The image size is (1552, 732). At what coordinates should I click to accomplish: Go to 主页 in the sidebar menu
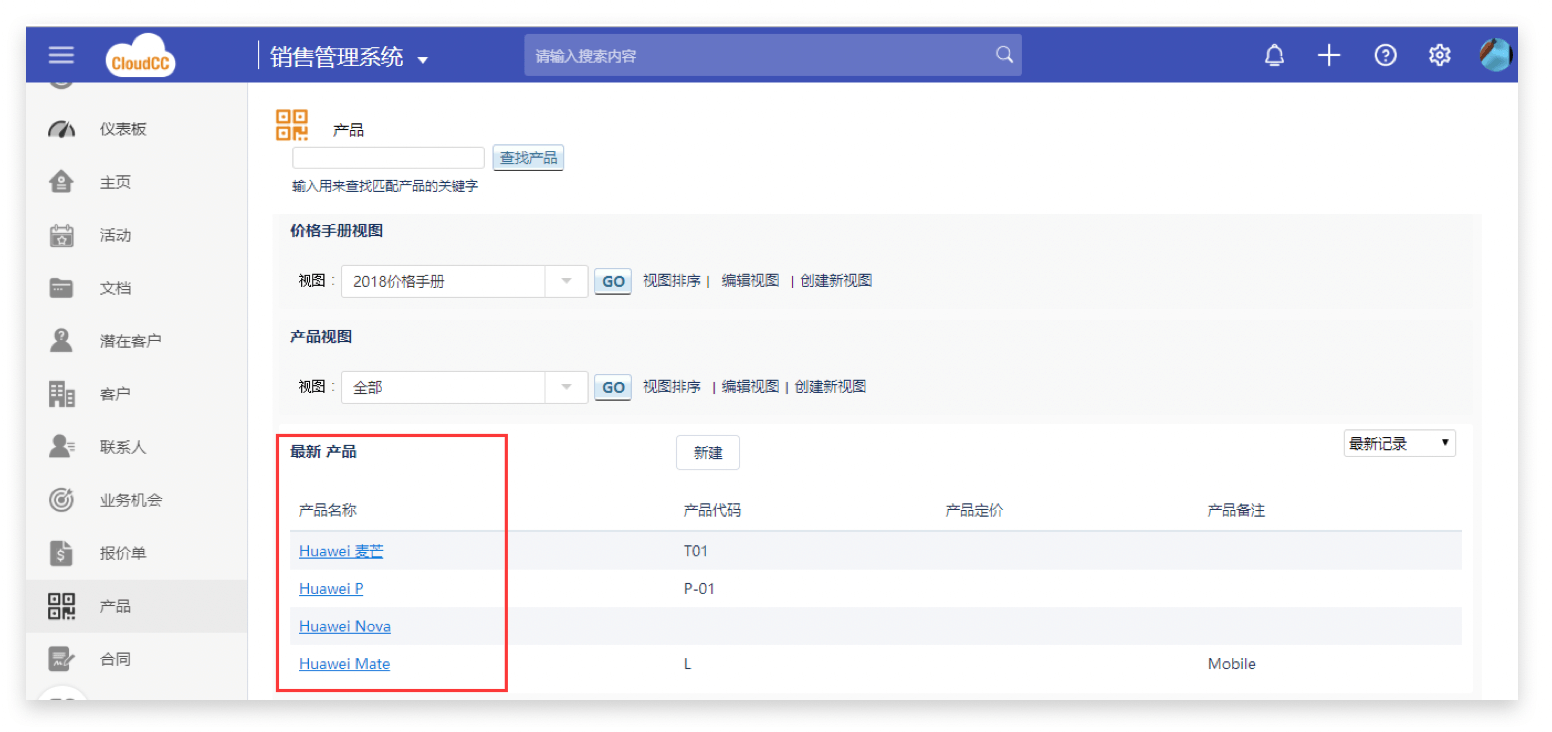(115, 182)
